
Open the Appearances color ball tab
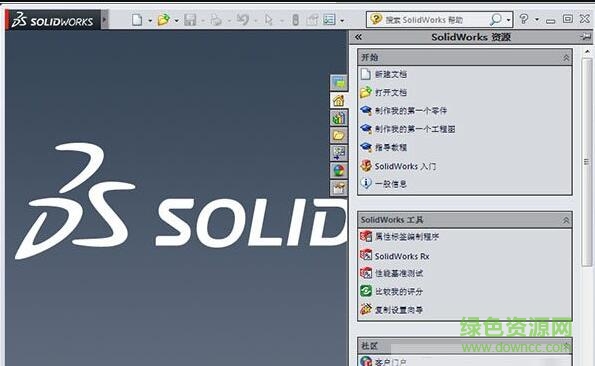click(338, 171)
